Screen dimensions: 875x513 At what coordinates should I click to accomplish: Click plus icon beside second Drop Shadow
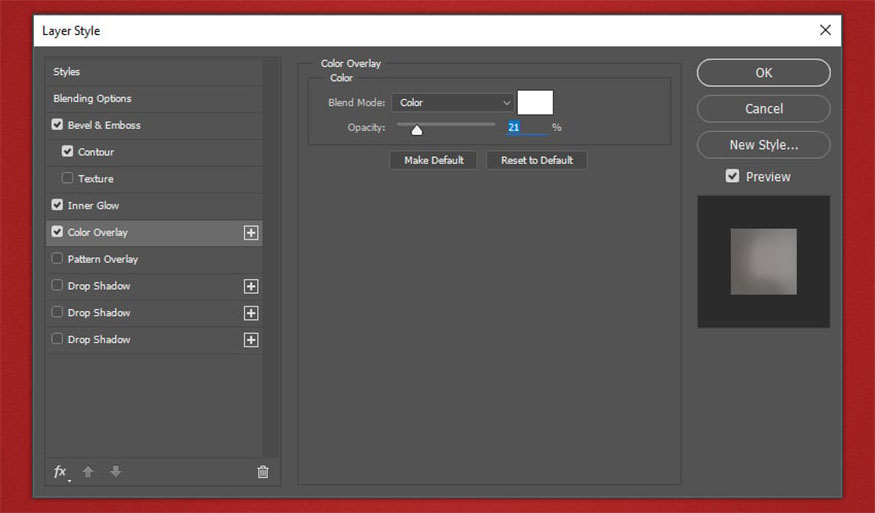coord(251,313)
